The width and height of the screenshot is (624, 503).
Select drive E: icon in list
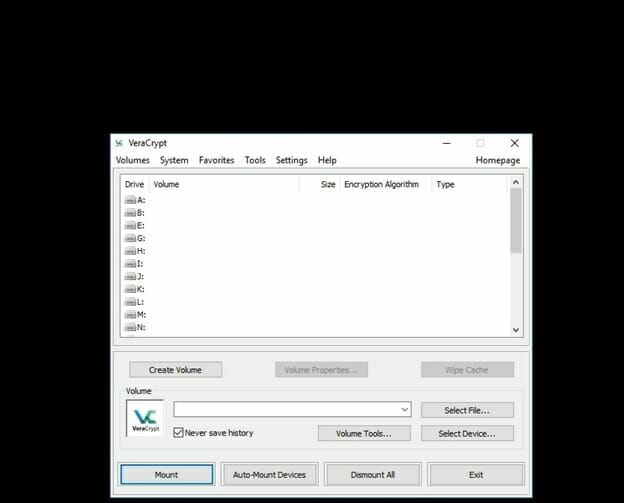[130, 225]
